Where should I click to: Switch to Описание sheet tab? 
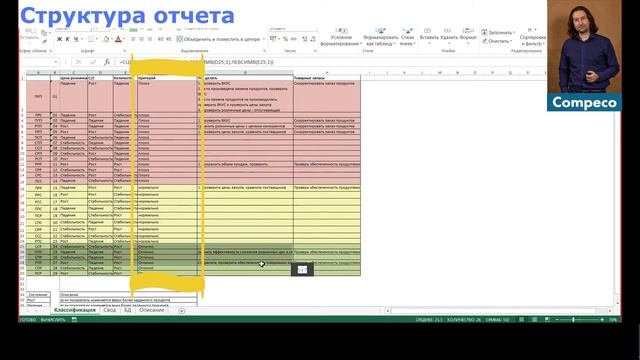tap(151, 310)
